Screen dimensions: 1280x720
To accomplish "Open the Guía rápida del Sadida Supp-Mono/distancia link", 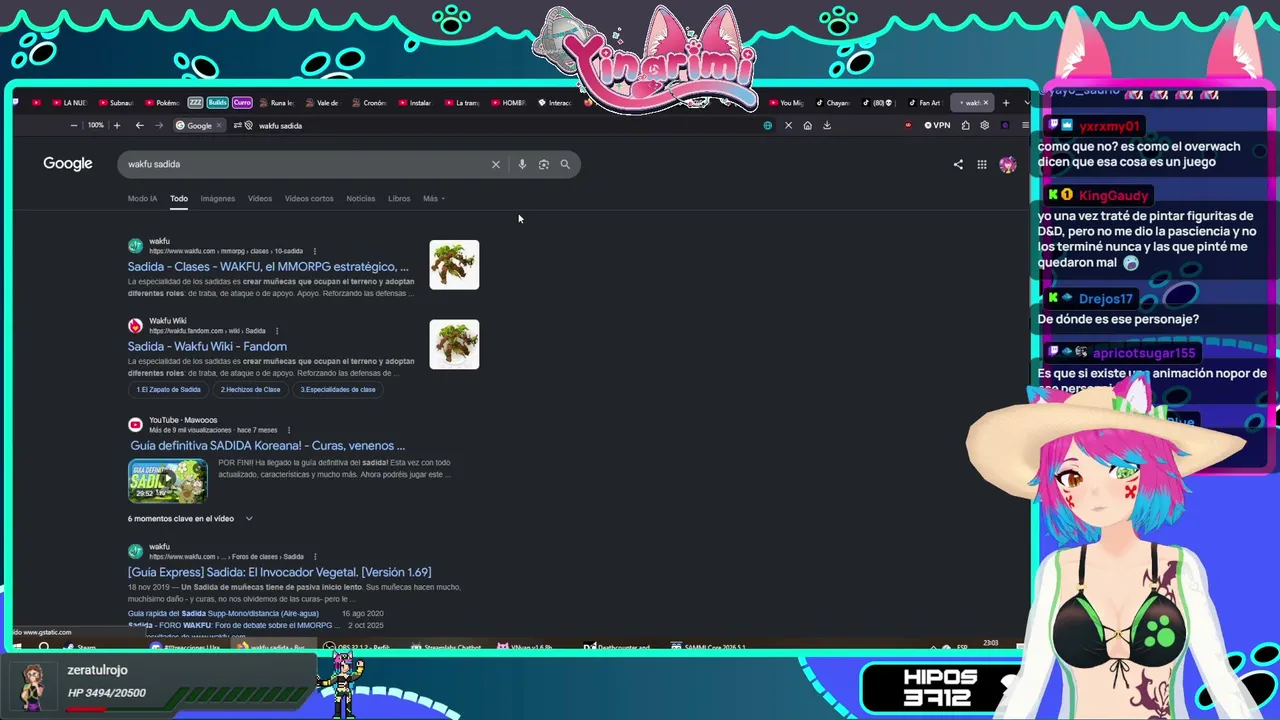I will [223, 613].
